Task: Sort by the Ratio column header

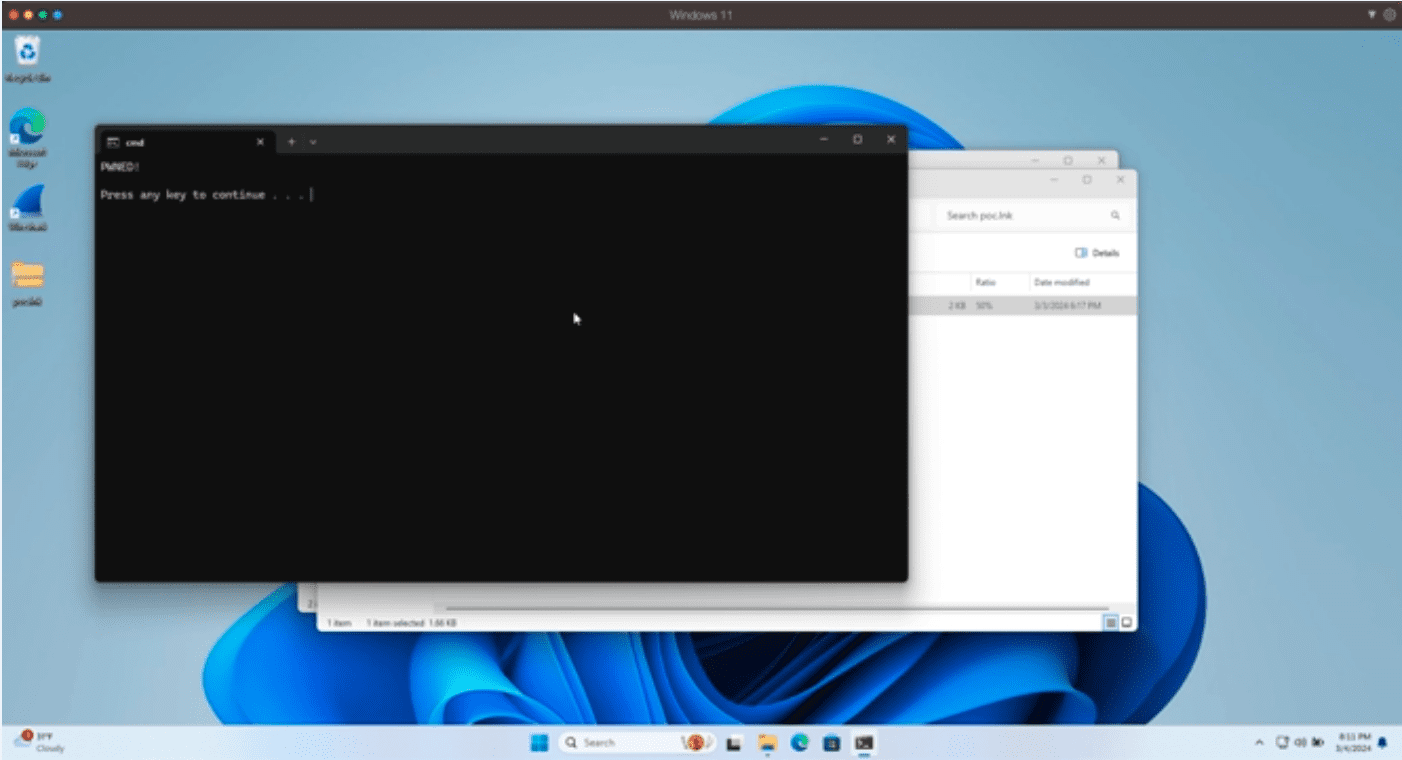Action: tap(985, 282)
